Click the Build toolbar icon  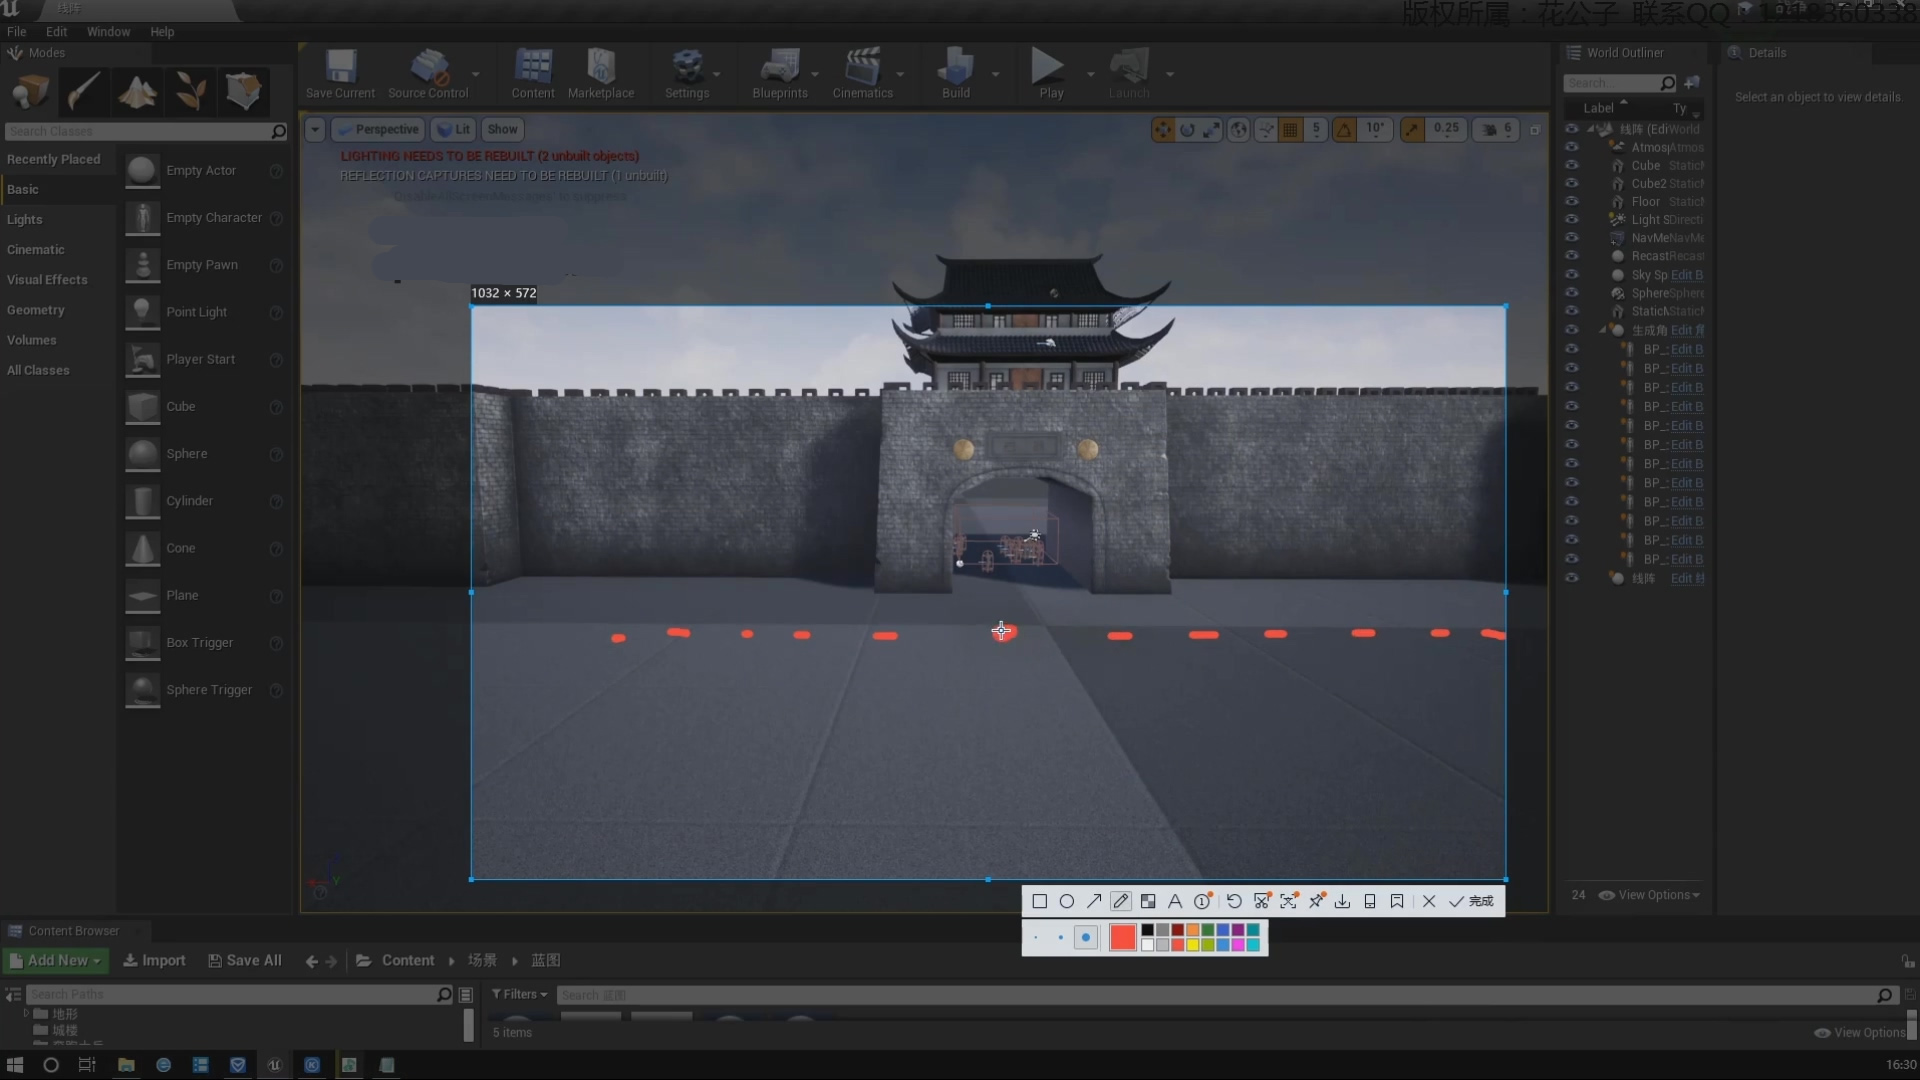(x=956, y=74)
